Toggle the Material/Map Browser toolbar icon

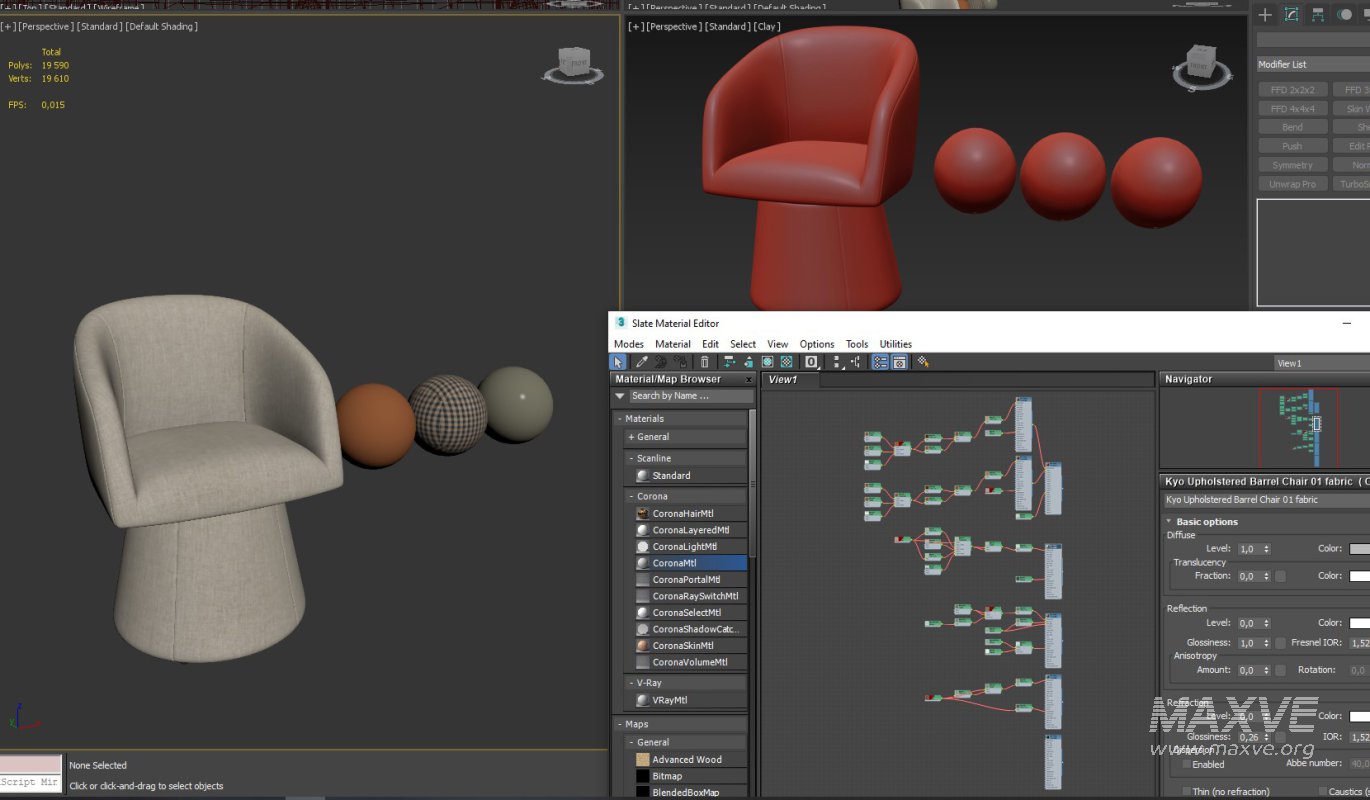tap(880, 362)
